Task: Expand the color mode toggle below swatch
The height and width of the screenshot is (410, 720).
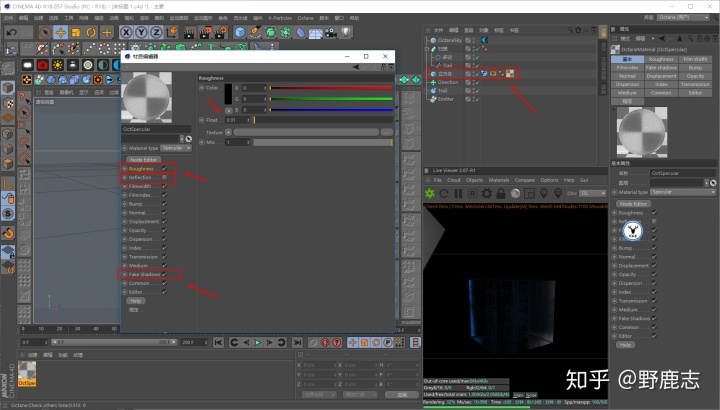Action: pyautogui.click(x=229, y=111)
